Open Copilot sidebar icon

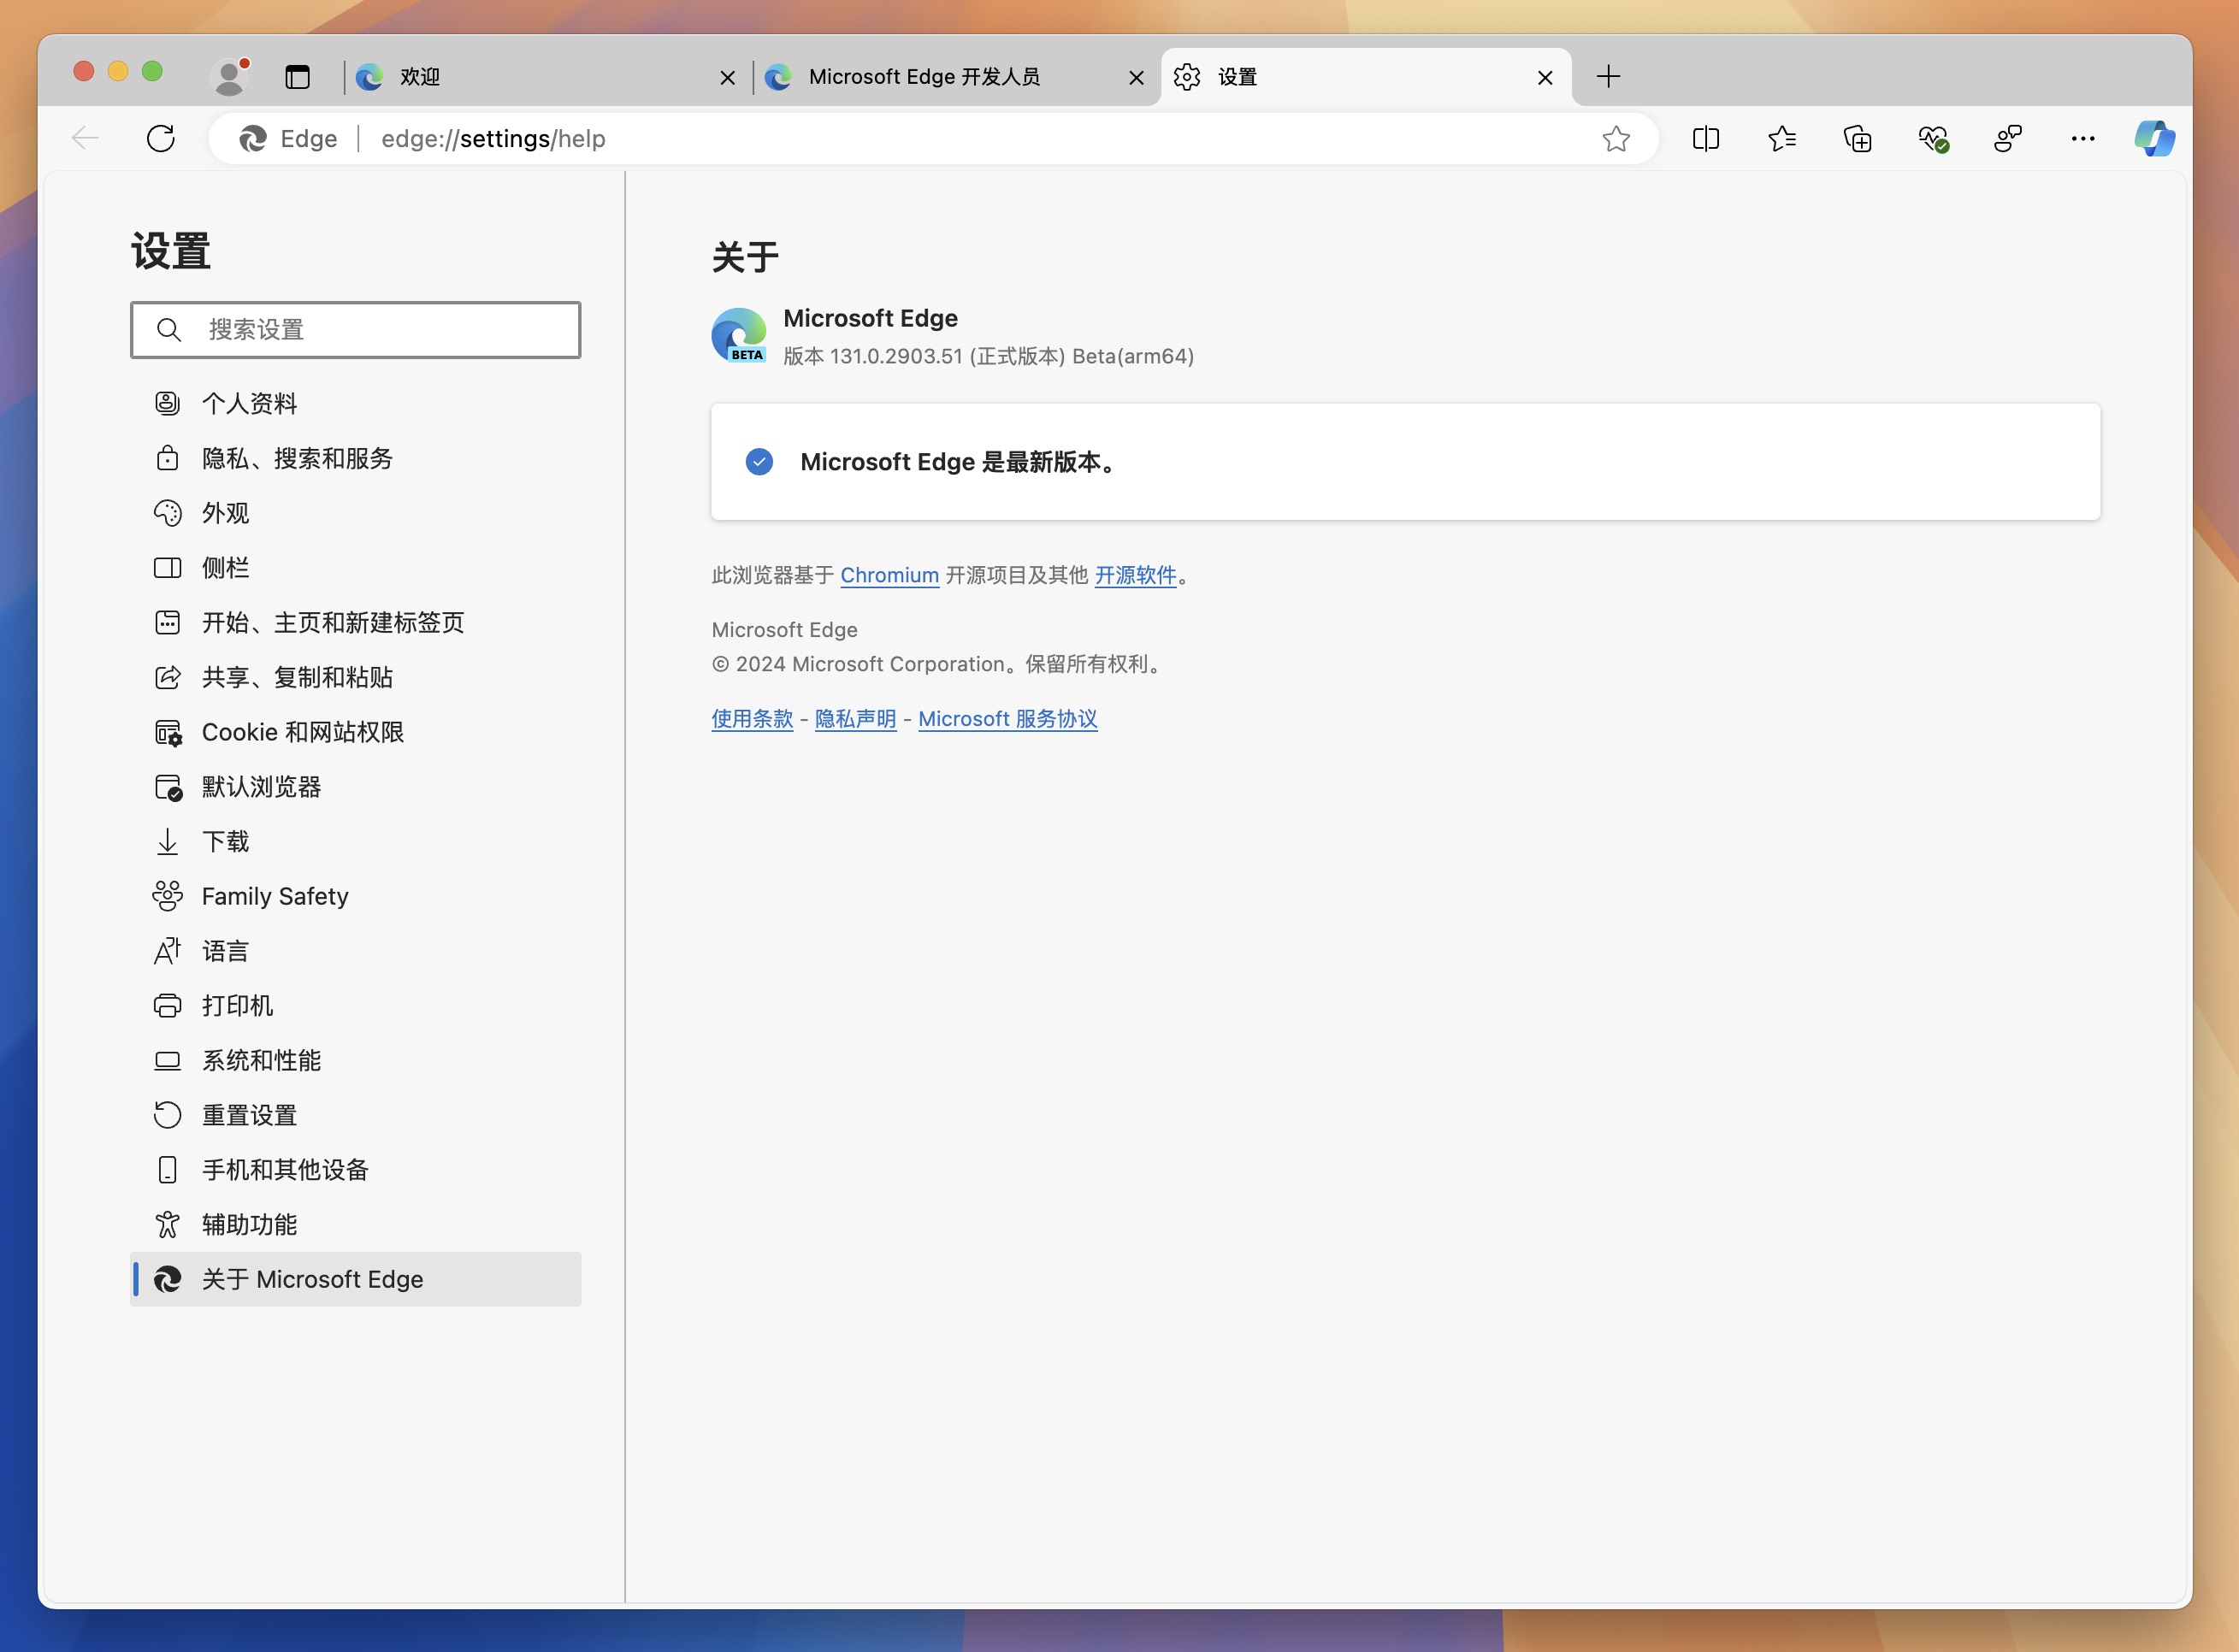coord(2154,138)
